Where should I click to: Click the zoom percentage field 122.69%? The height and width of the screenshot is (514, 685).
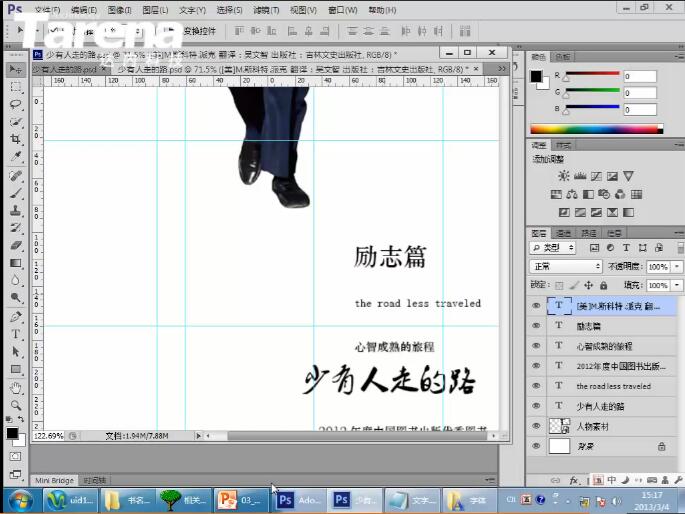click(48, 436)
